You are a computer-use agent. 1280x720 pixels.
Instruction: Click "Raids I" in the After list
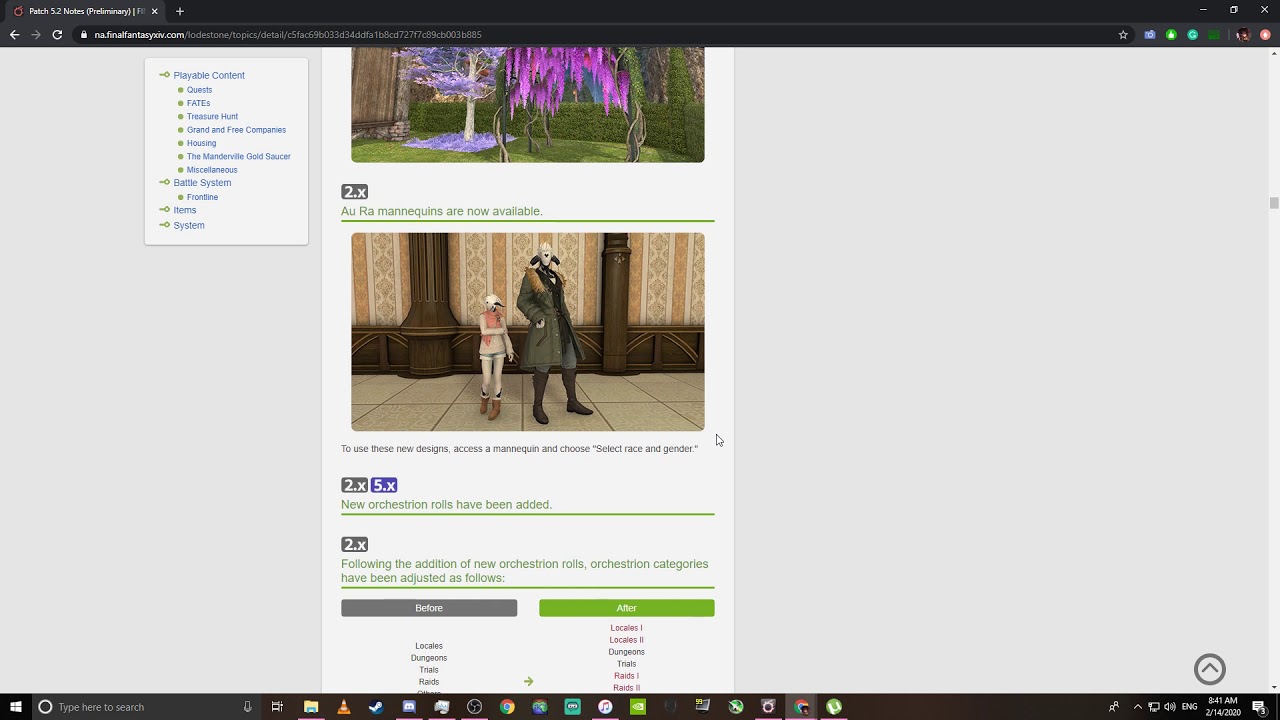(x=626, y=676)
